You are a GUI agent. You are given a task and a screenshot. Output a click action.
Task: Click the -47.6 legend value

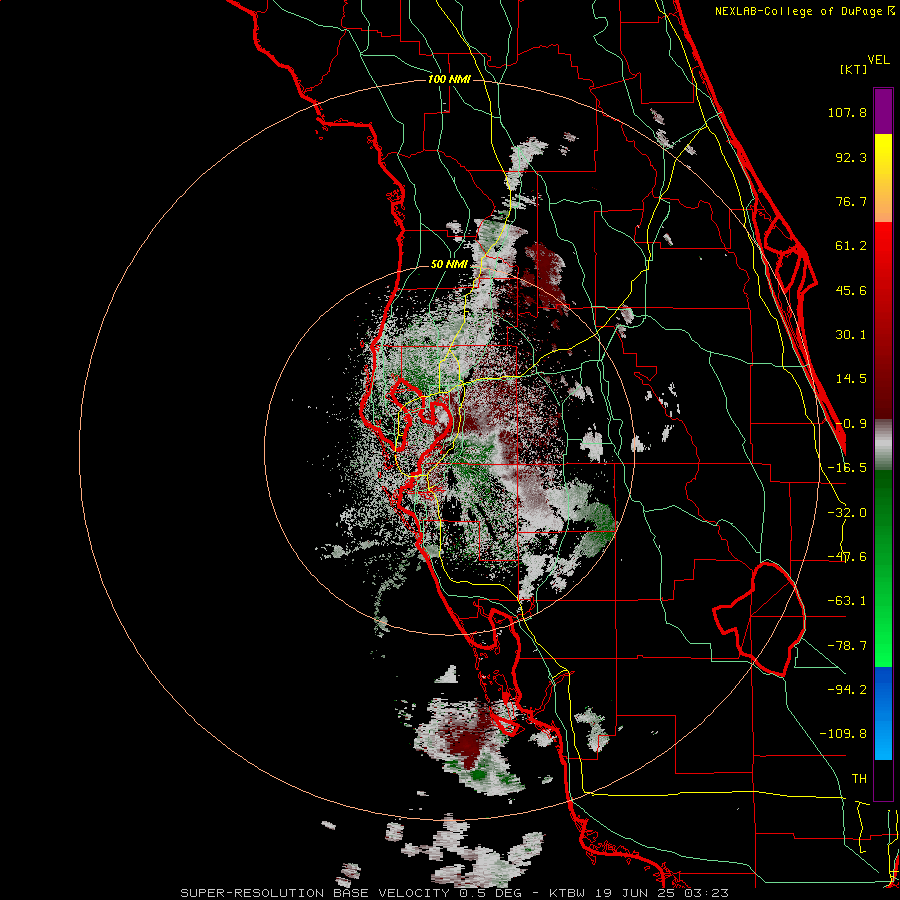847,557
